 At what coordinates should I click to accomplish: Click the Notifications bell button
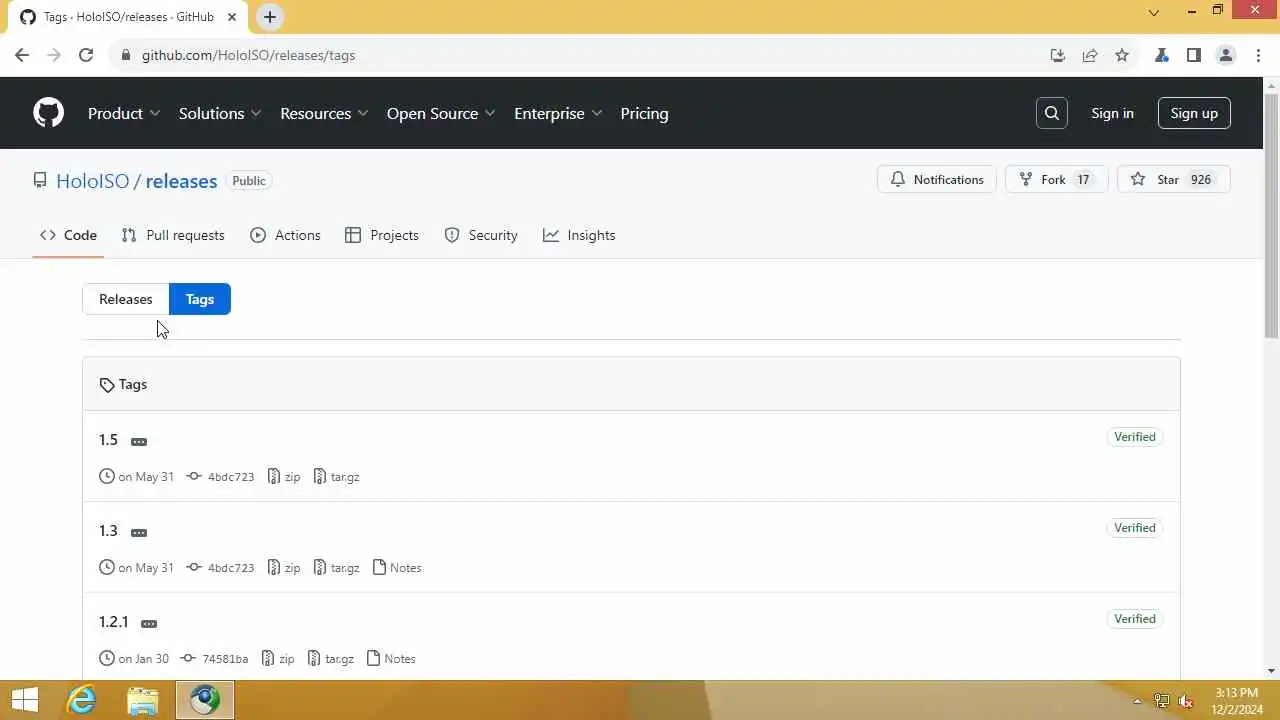[937, 180]
